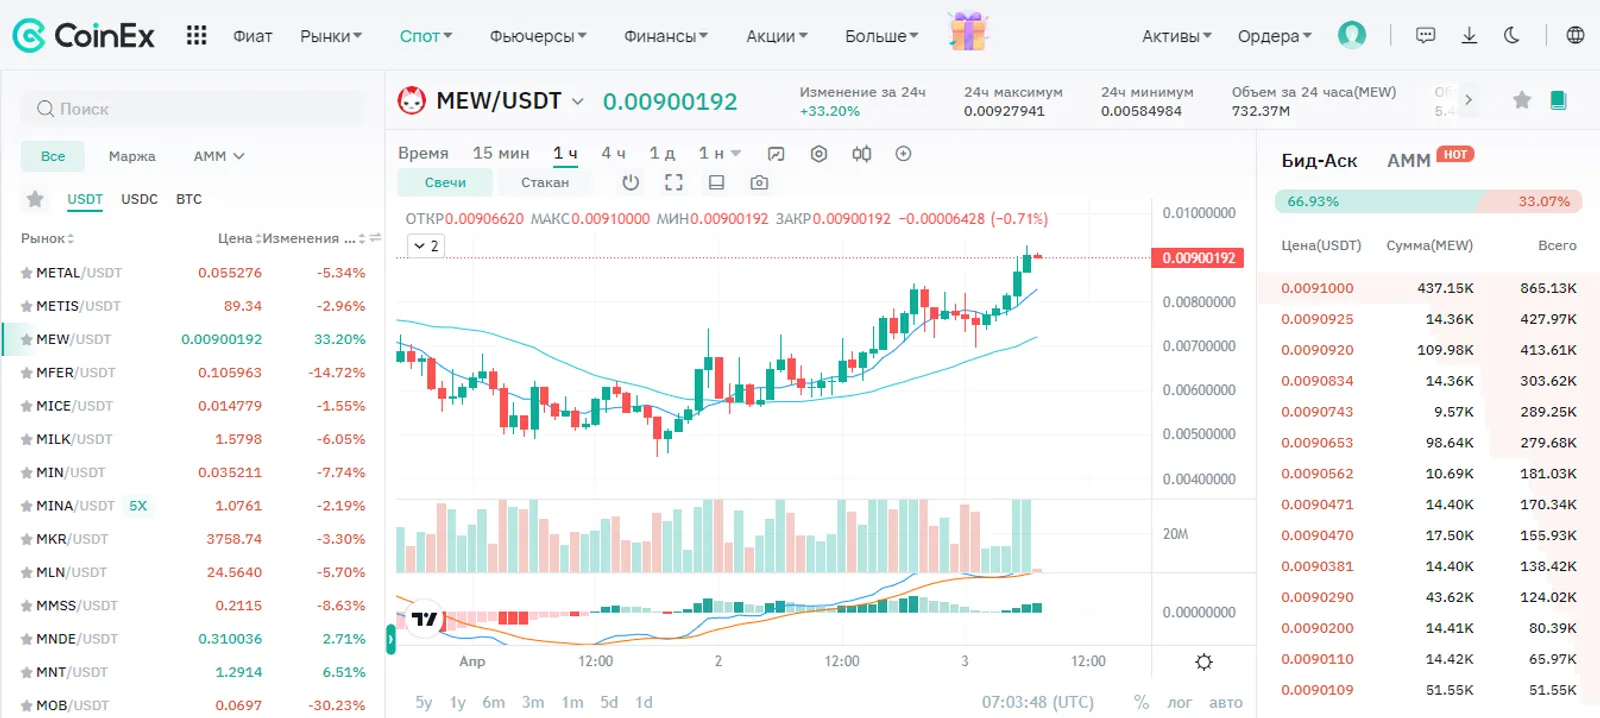Open the user profile avatar
The height and width of the screenshot is (718, 1600).
[1352, 35]
